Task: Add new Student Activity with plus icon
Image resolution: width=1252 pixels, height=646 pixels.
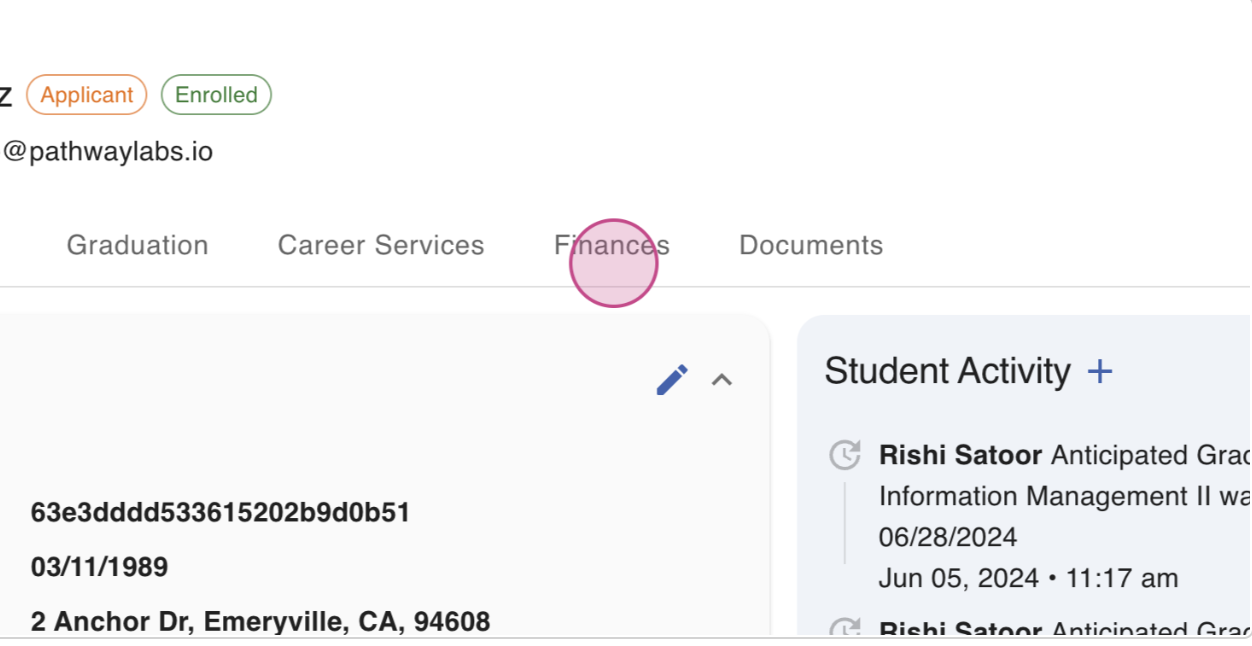Action: 1100,372
